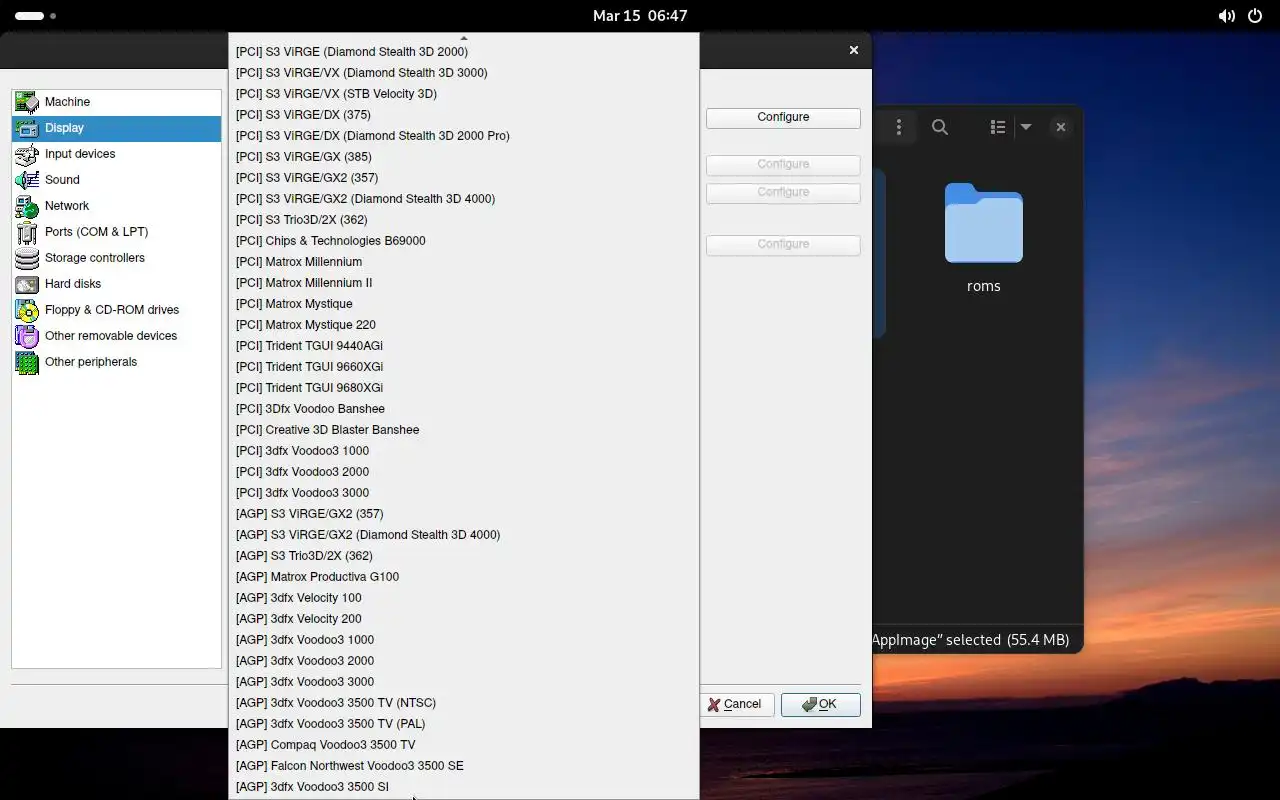Choose [PCI] 3dfx Voodoo3 2000

pos(463,472)
